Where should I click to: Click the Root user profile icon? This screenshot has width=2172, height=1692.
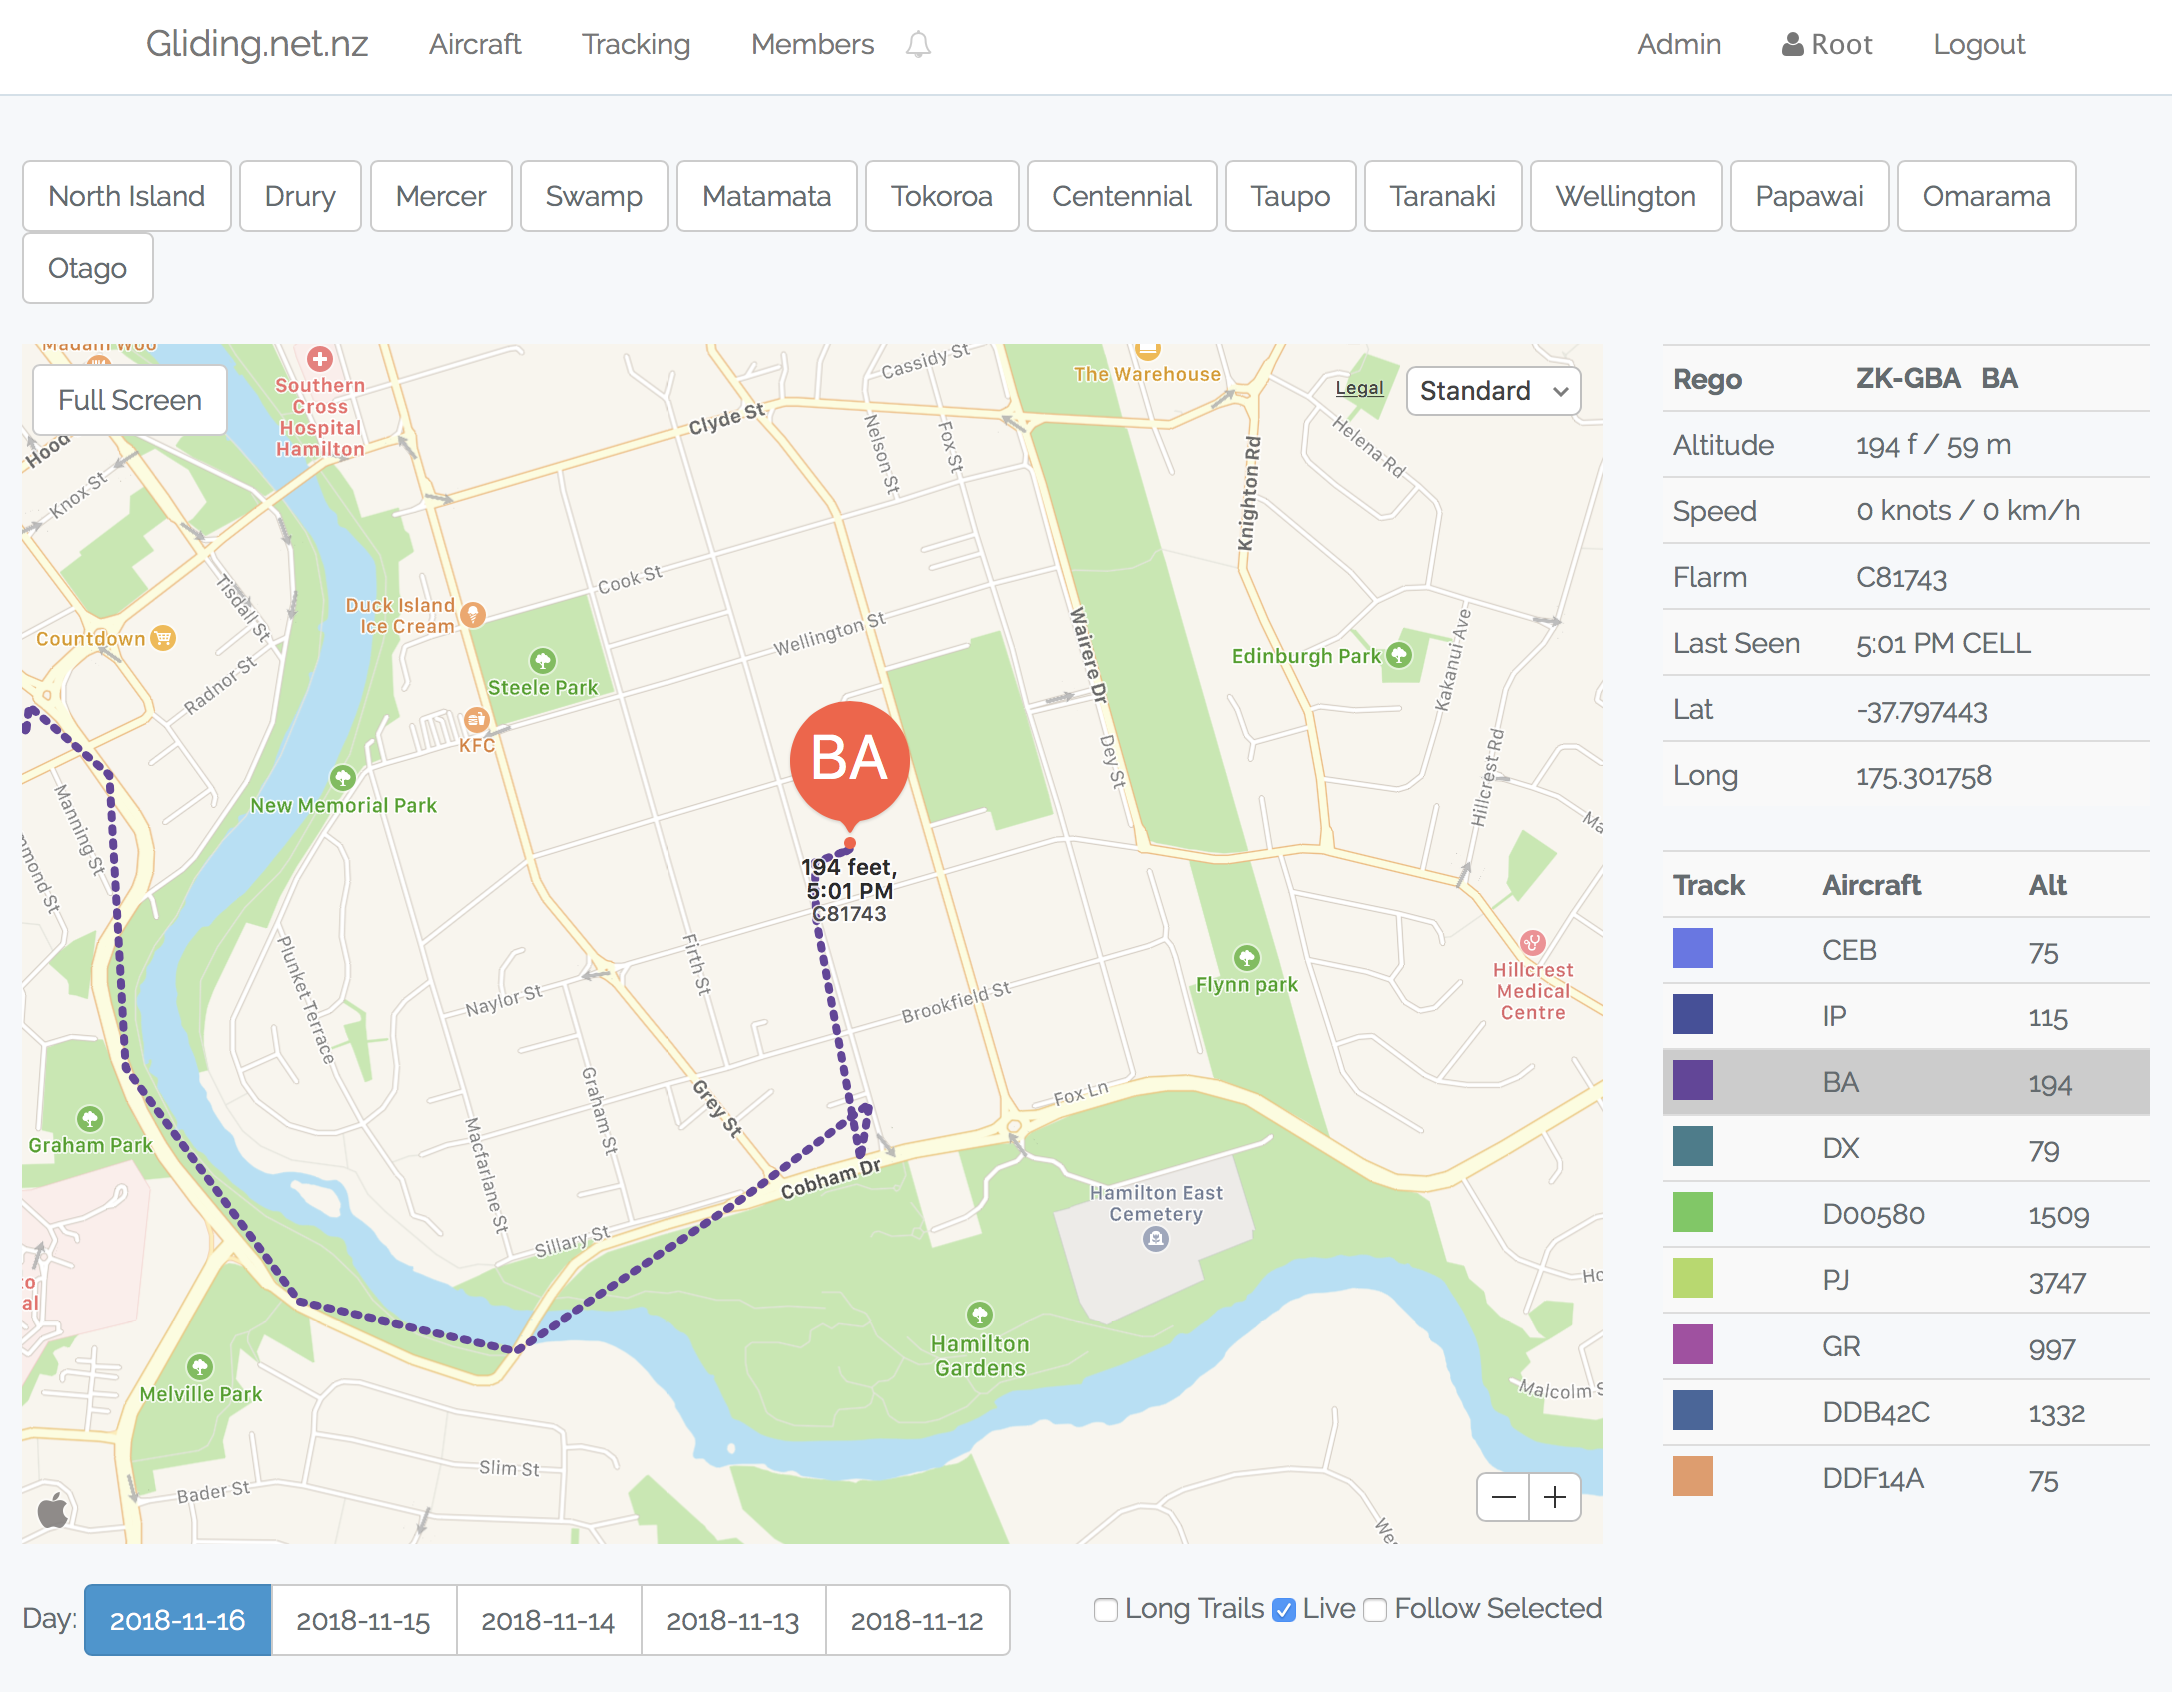1792,45
